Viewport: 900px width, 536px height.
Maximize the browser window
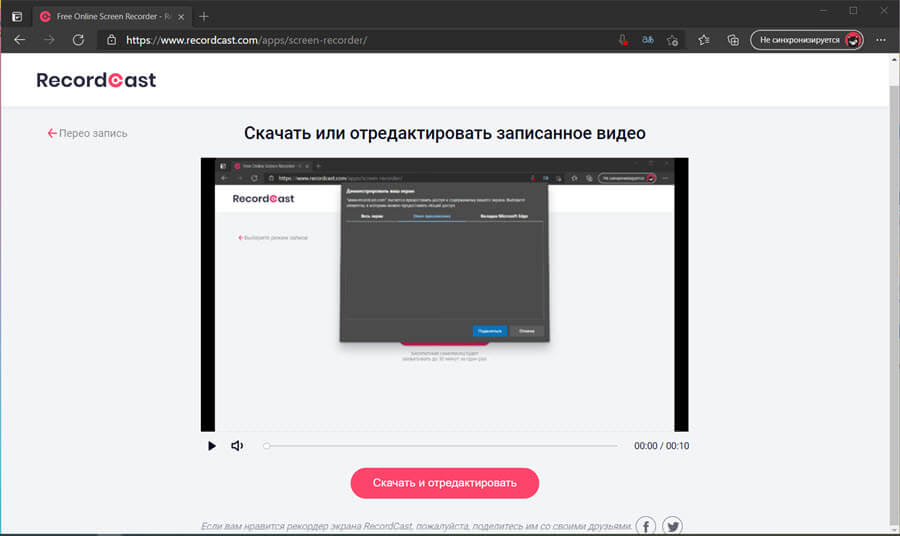point(854,11)
